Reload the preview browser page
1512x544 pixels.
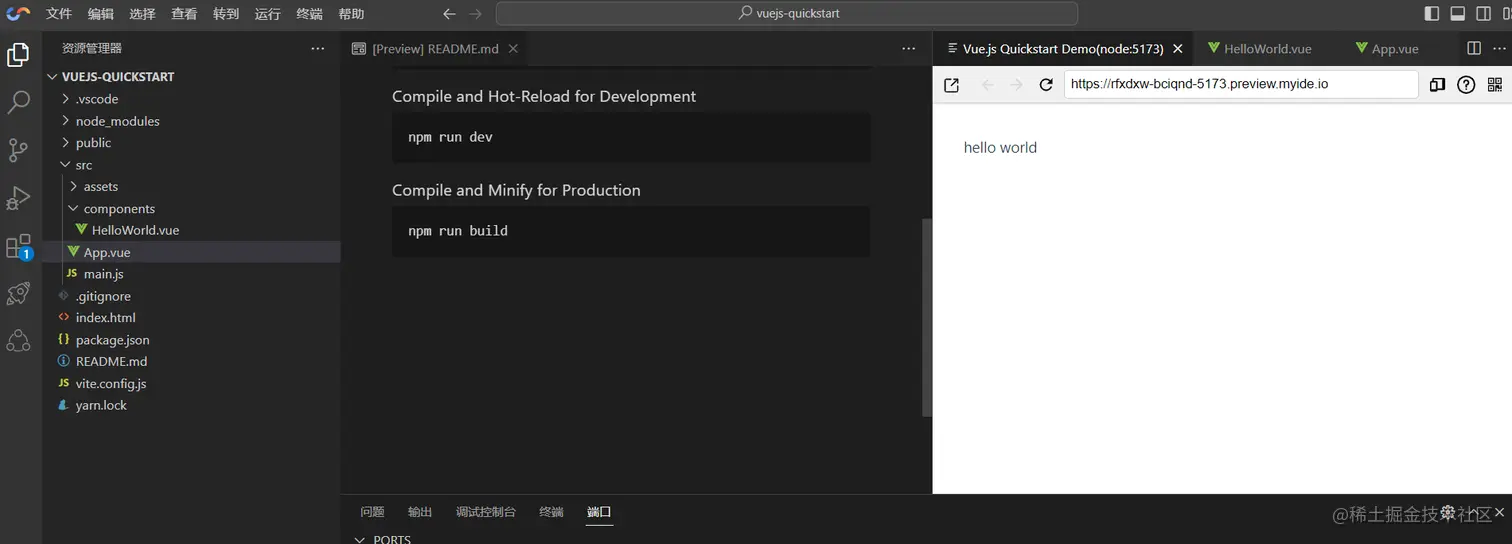(x=1046, y=85)
